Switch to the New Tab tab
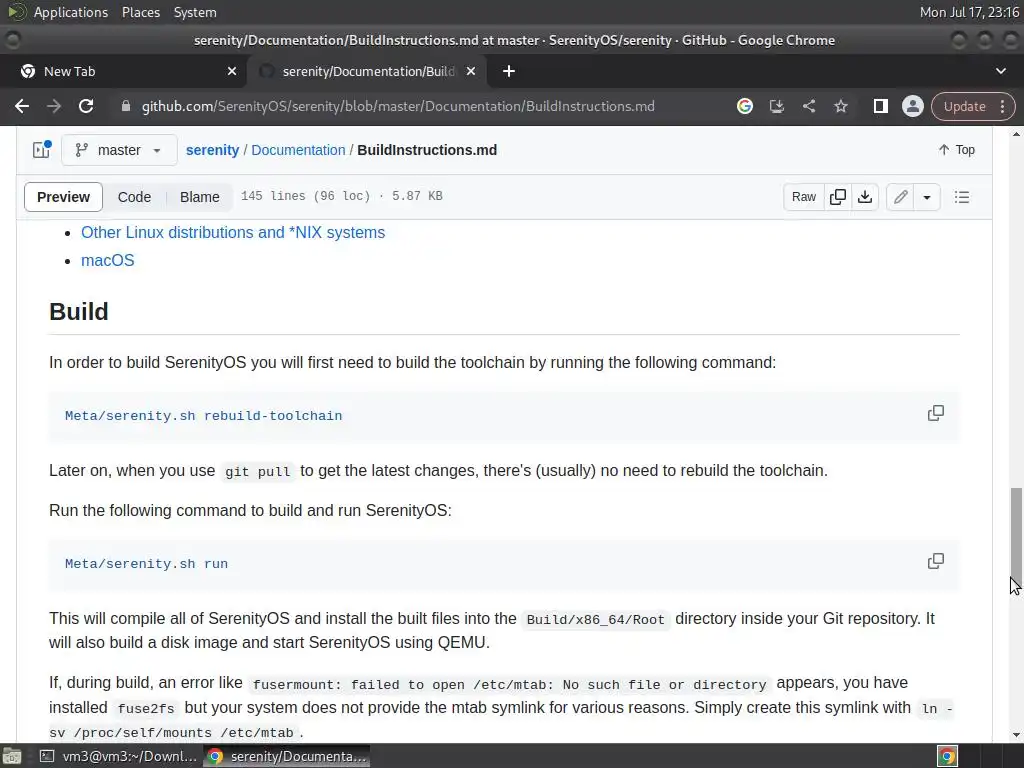Image resolution: width=1024 pixels, height=768 pixels. [x=123, y=71]
